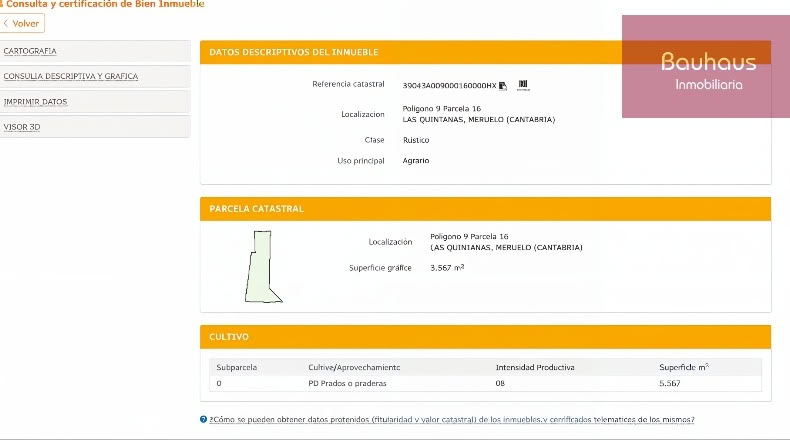Select the PD Prados o praderas row
This screenshot has width=790, height=440.
[485, 384]
